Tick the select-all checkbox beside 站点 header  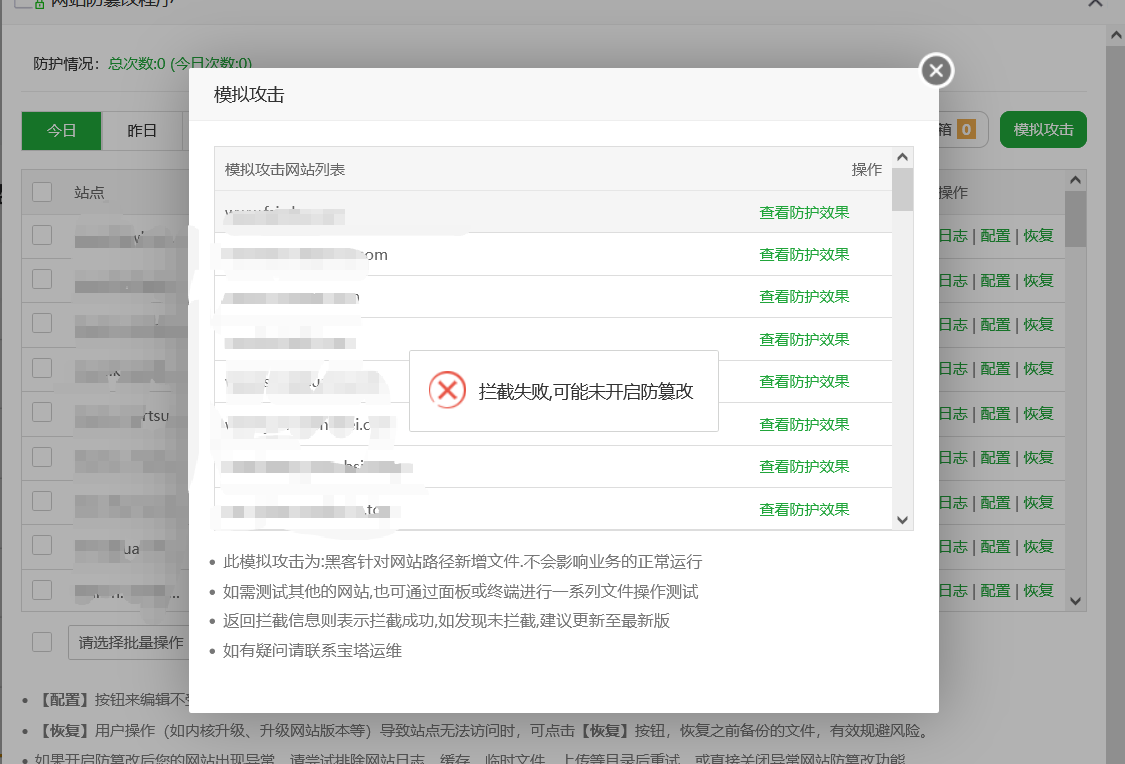point(42,192)
